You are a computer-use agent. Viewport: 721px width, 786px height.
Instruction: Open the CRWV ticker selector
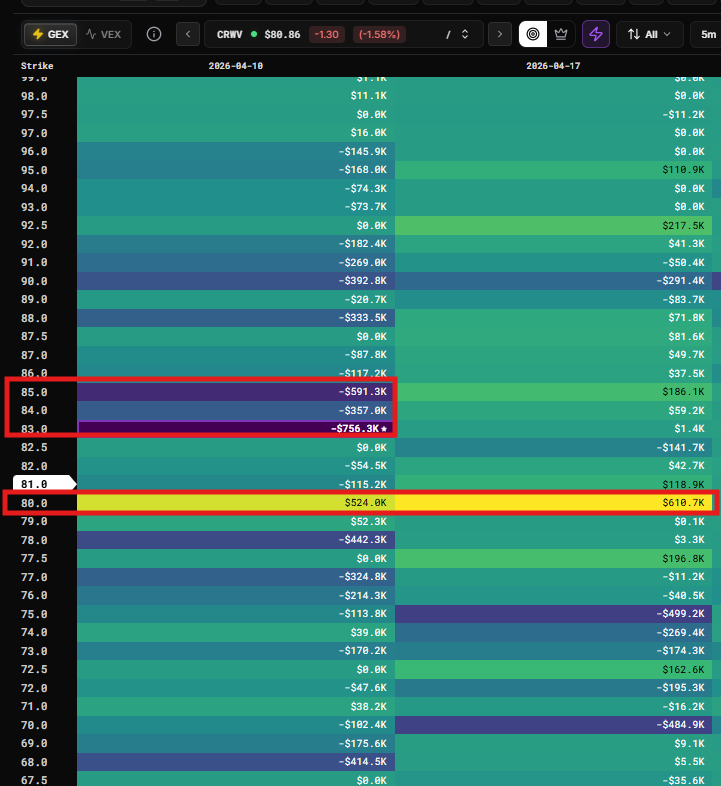tap(343, 35)
